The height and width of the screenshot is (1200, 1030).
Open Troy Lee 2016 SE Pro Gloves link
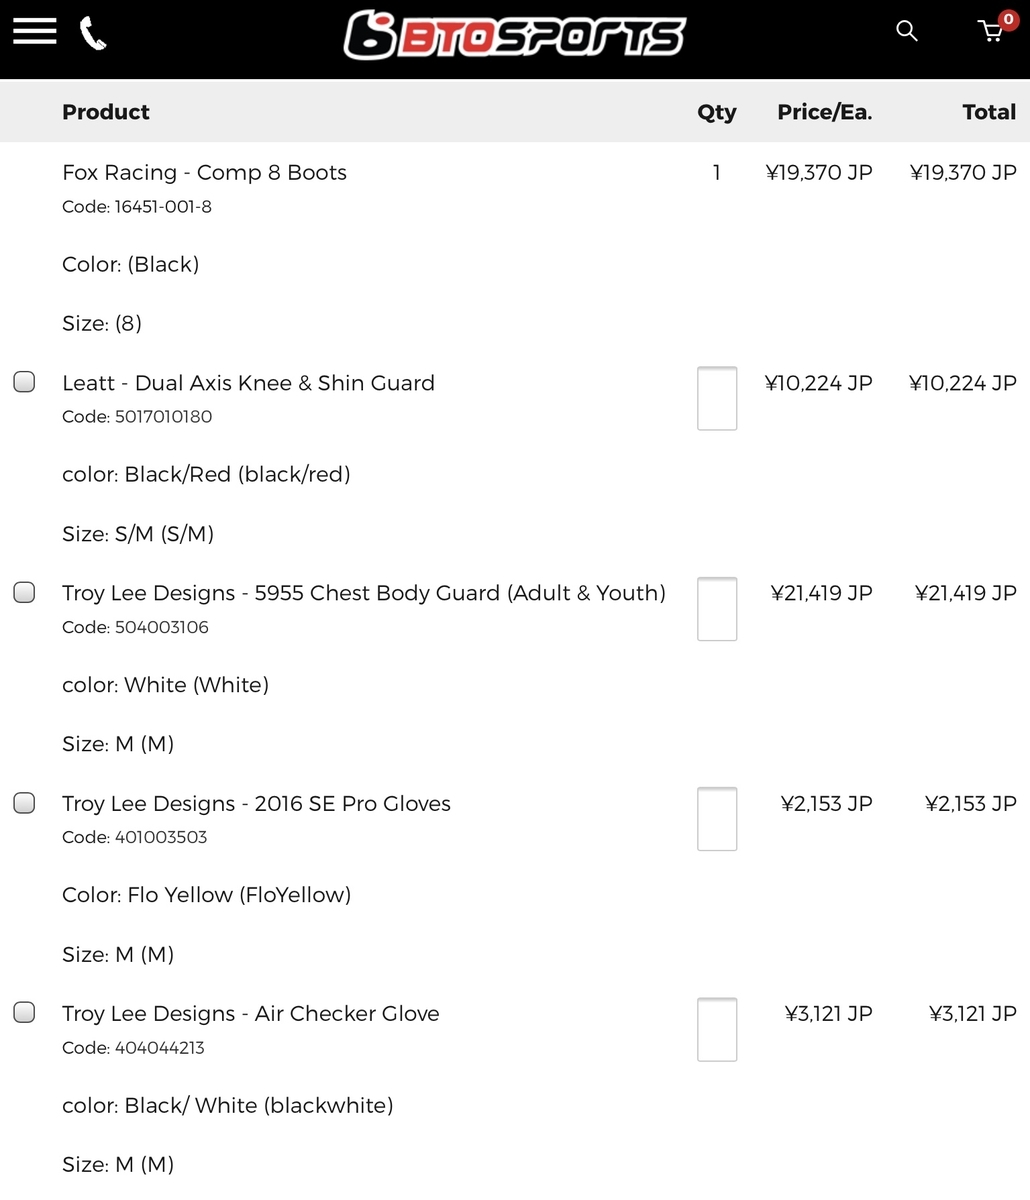pos(256,804)
